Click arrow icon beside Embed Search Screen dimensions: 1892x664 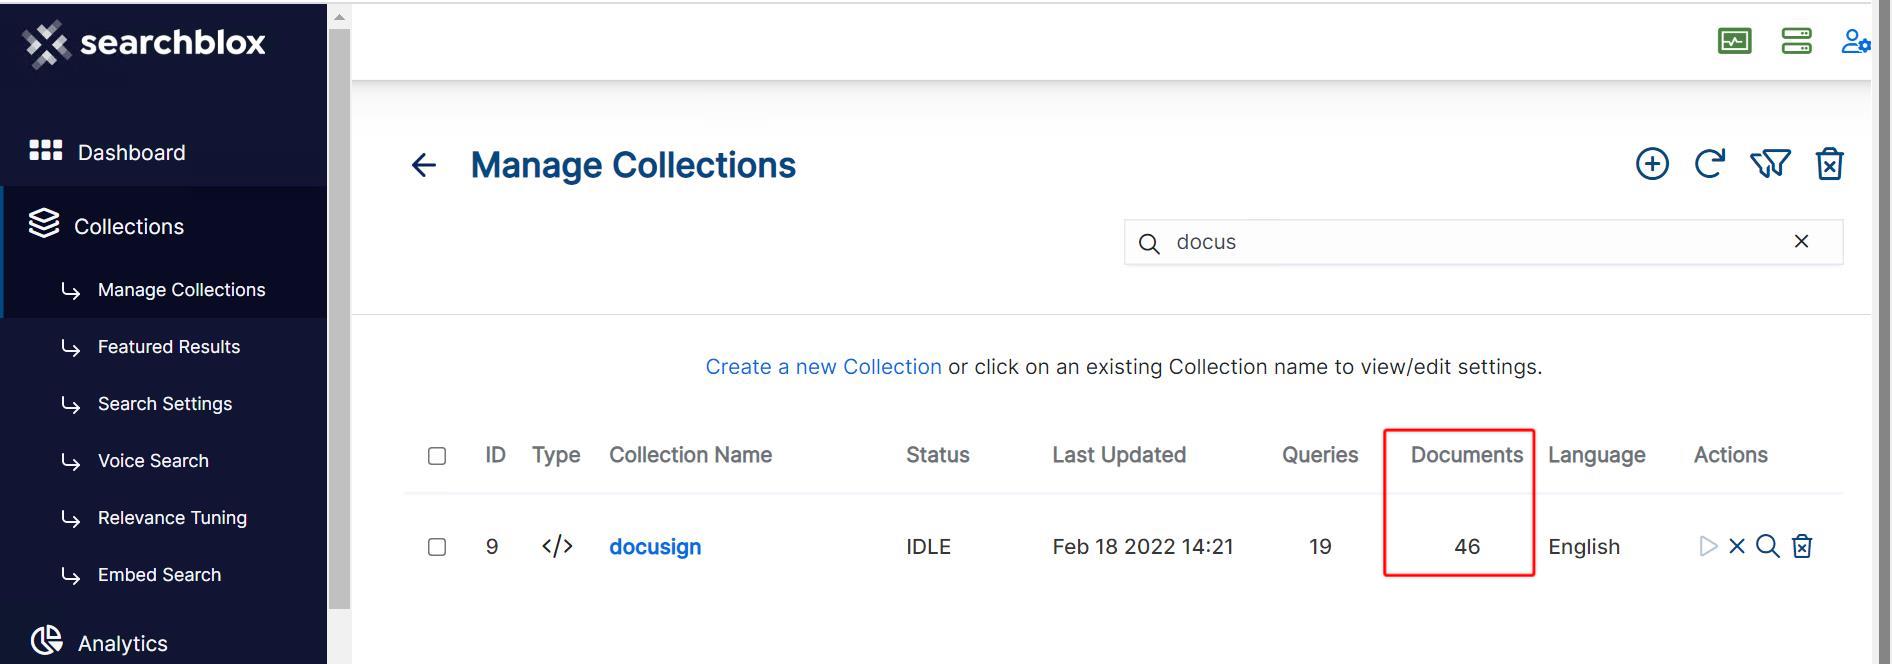pos(71,576)
